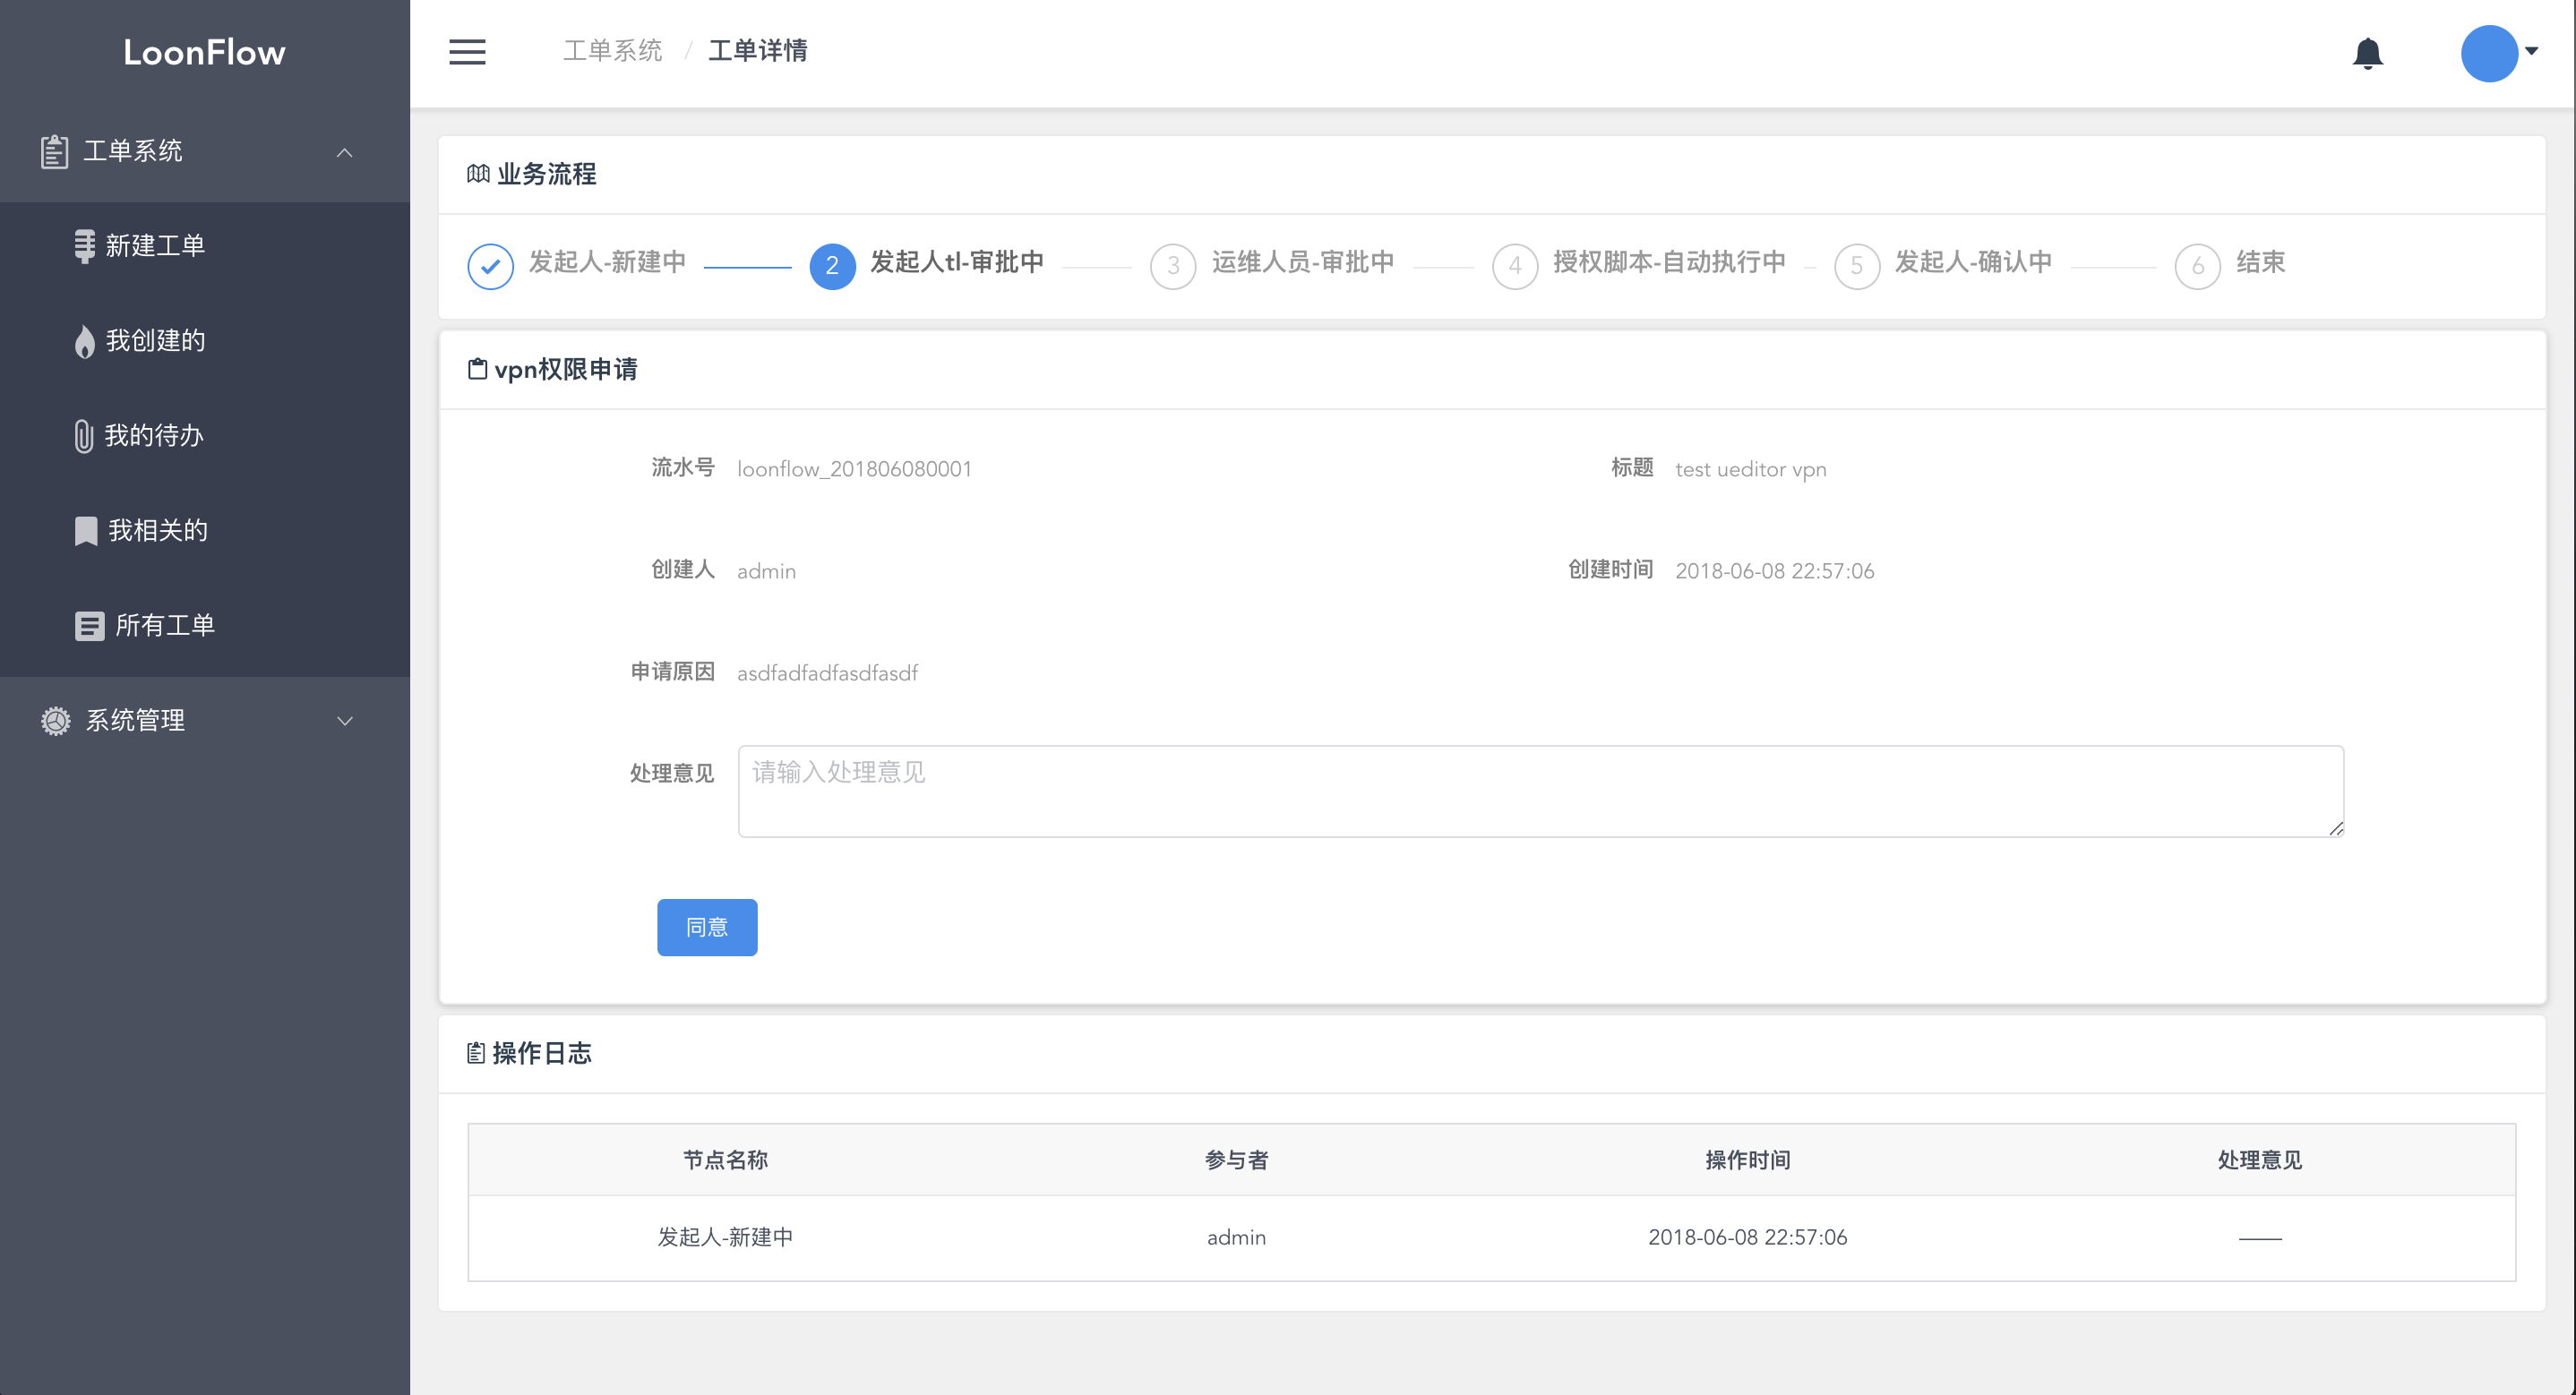Click the 操作日志 section heading

542,1053
